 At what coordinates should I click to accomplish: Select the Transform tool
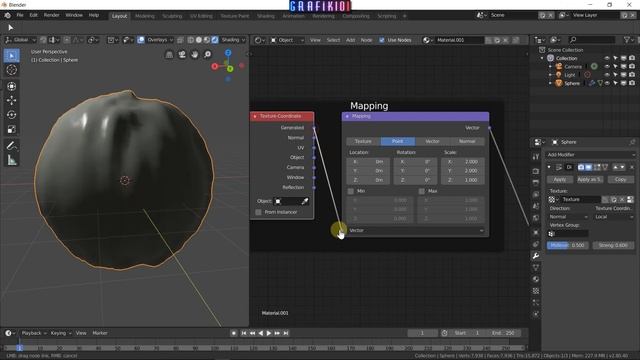click(x=11, y=86)
